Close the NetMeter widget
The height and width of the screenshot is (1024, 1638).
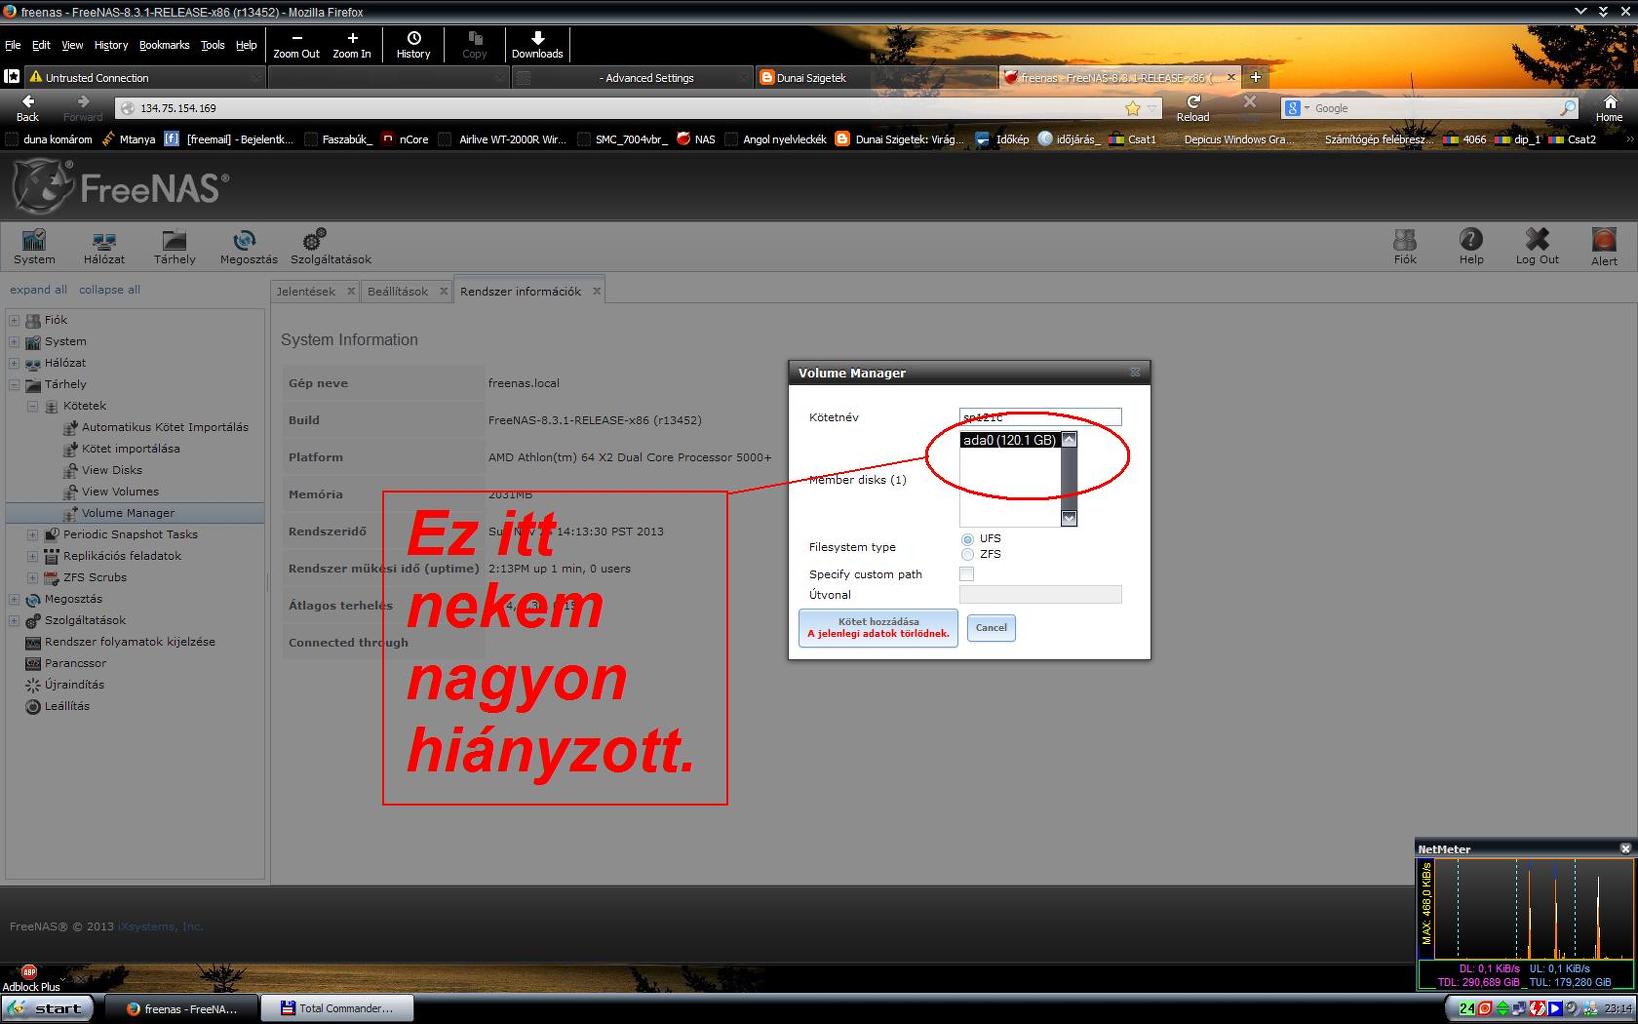(x=1625, y=848)
